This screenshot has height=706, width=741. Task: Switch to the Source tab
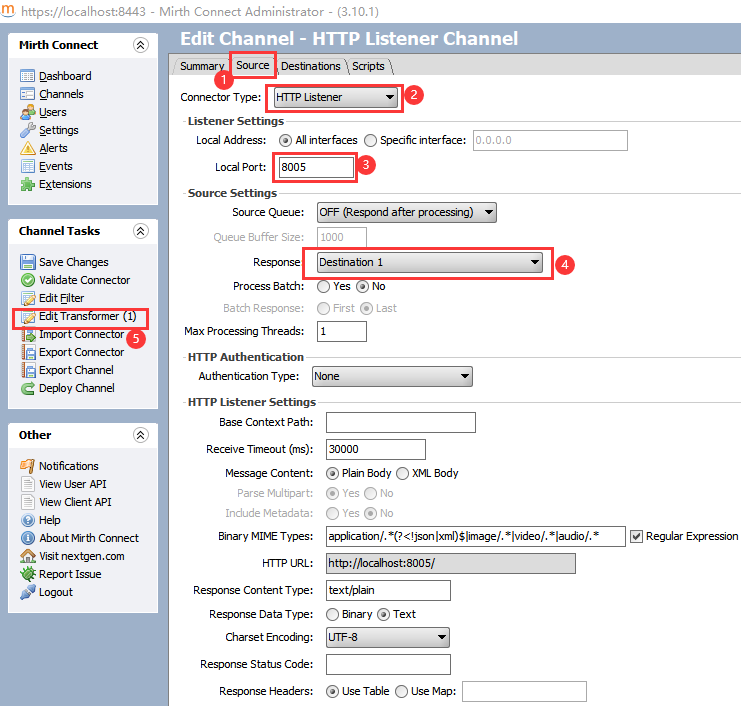[x=253, y=65]
